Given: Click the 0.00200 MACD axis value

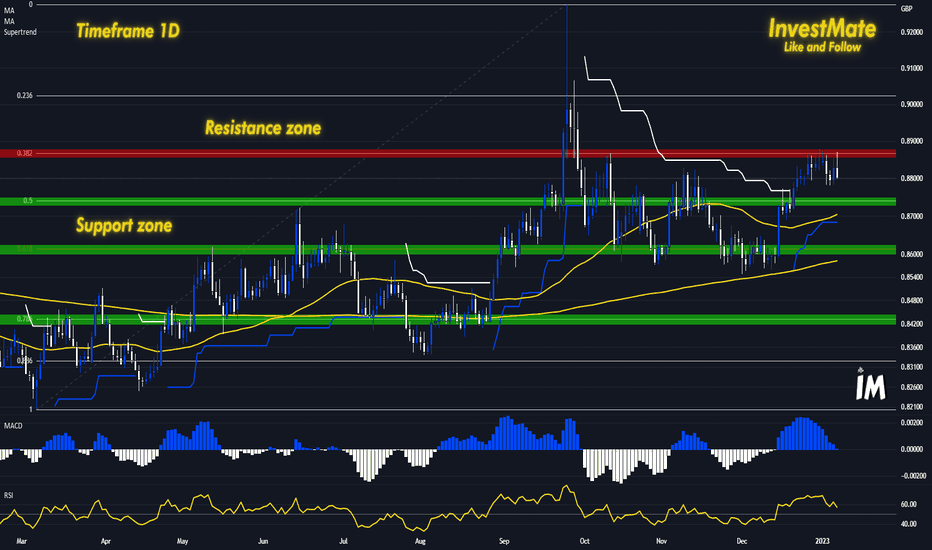Looking at the screenshot, I should tap(912, 422).
